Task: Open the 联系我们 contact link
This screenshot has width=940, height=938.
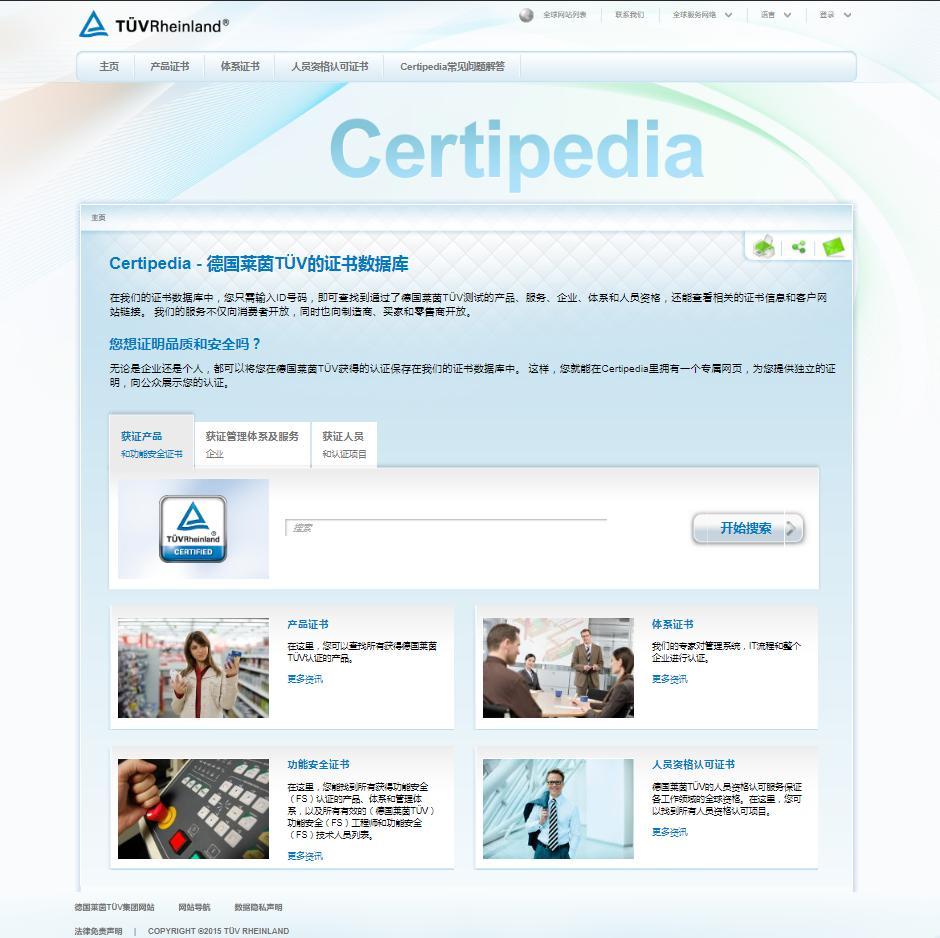Action: [x=629, y=15]
